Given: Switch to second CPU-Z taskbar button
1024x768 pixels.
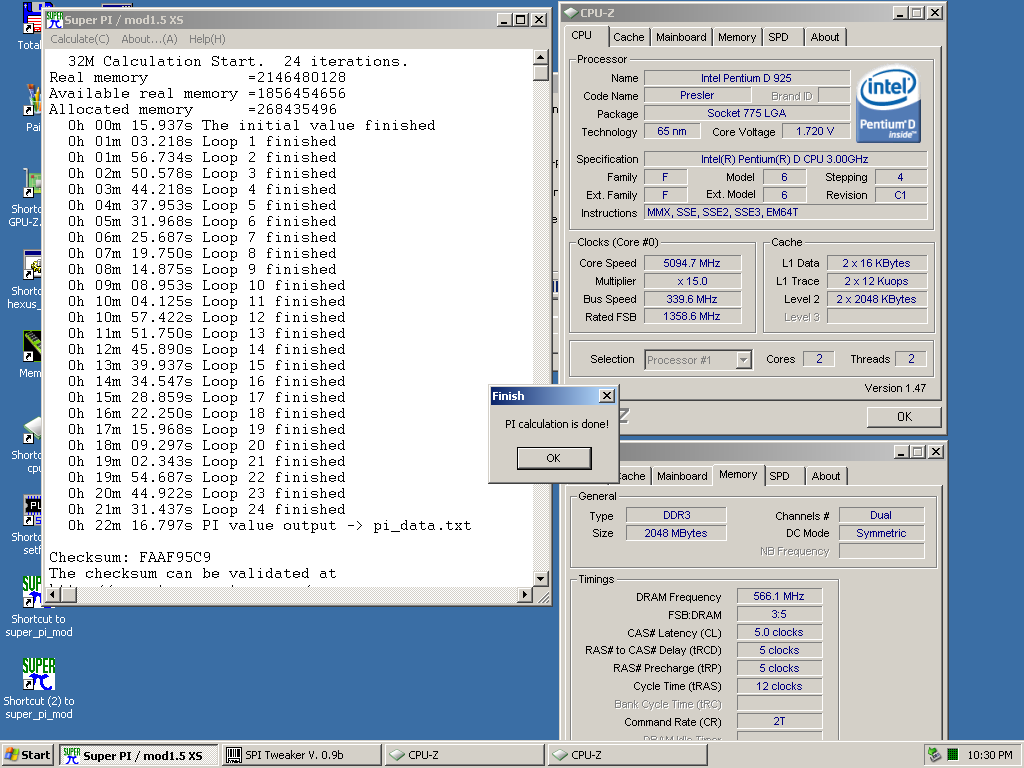Looking at the screenshot, I should tap(628, 755).
